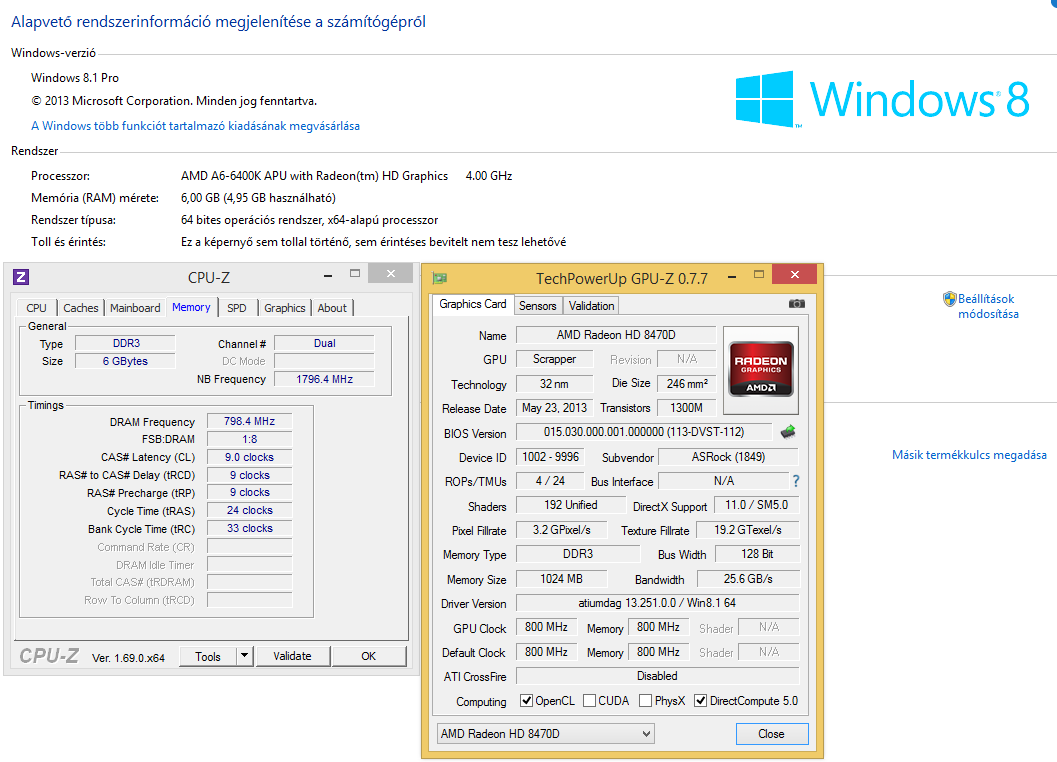Click the Memory Size value 1024 MB
The width and height of the screenshot is (1057, 762).
[x=562, y=579]
